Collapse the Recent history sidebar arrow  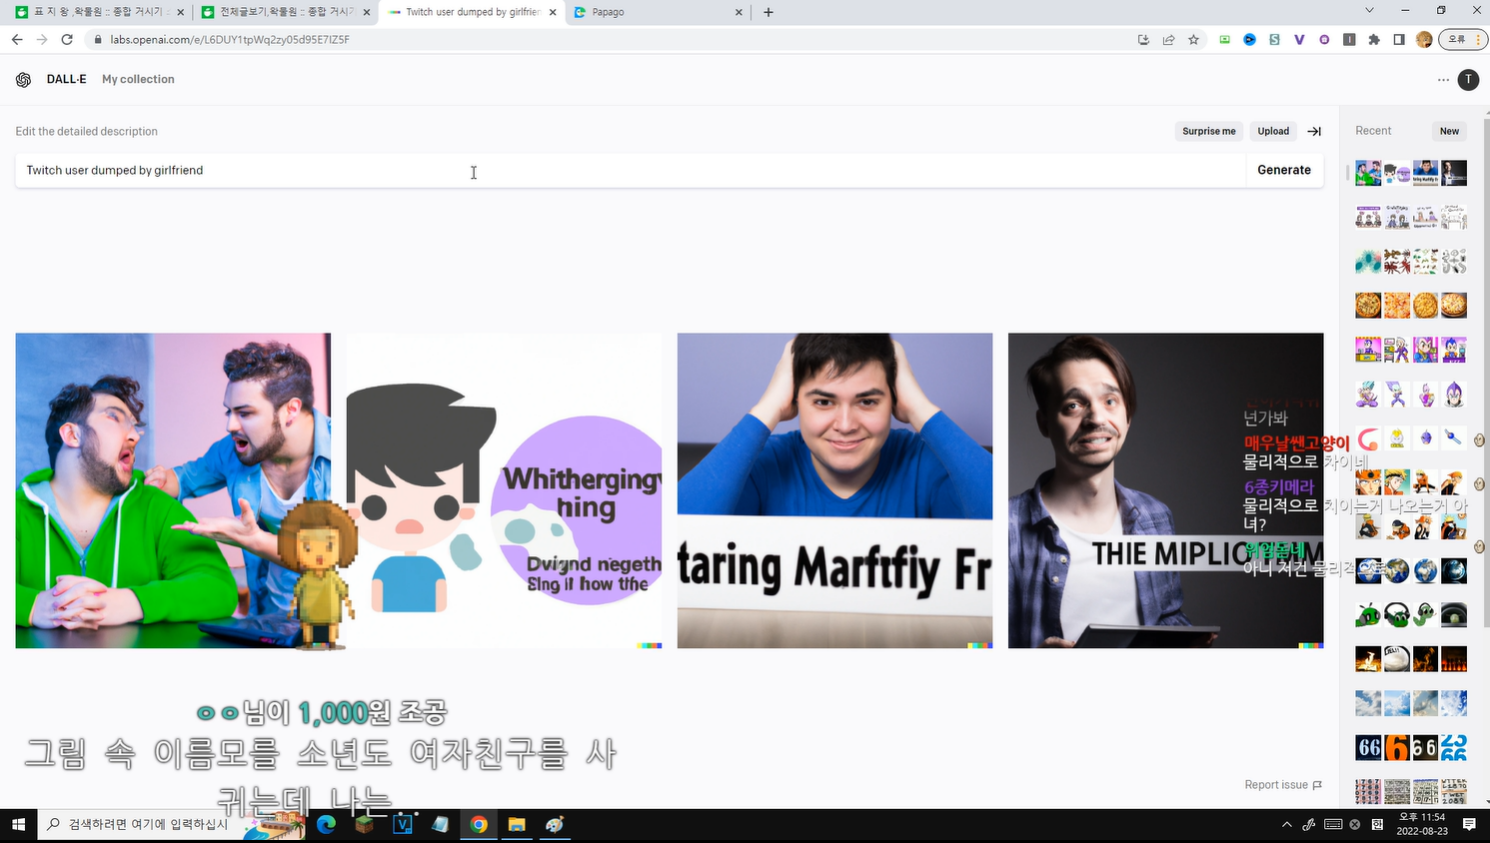tap(1314, 131)
